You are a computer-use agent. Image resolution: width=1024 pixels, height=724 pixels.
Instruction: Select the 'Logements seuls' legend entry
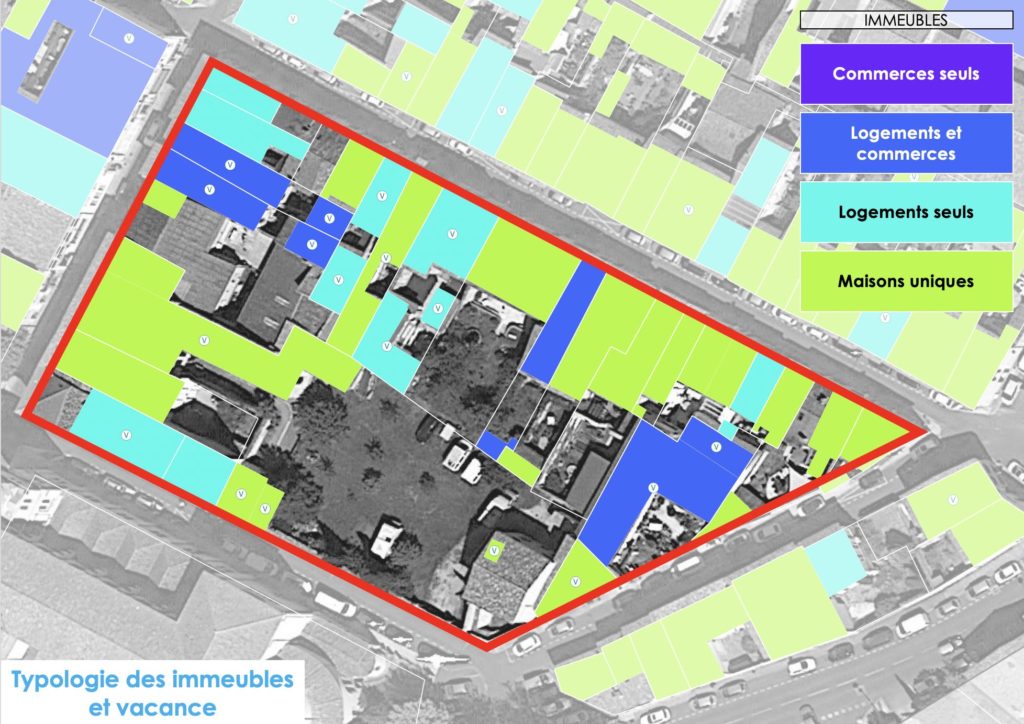click(905, 212)
